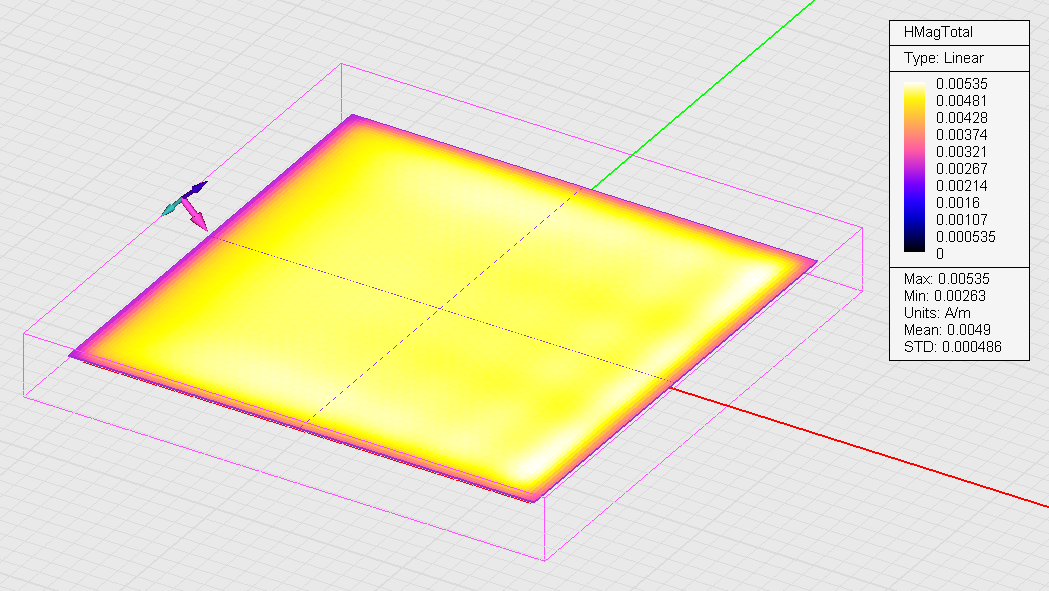Click the 0.00267 scale label
This screenshot has width=1049, height=591.
(x=961, y=169)
